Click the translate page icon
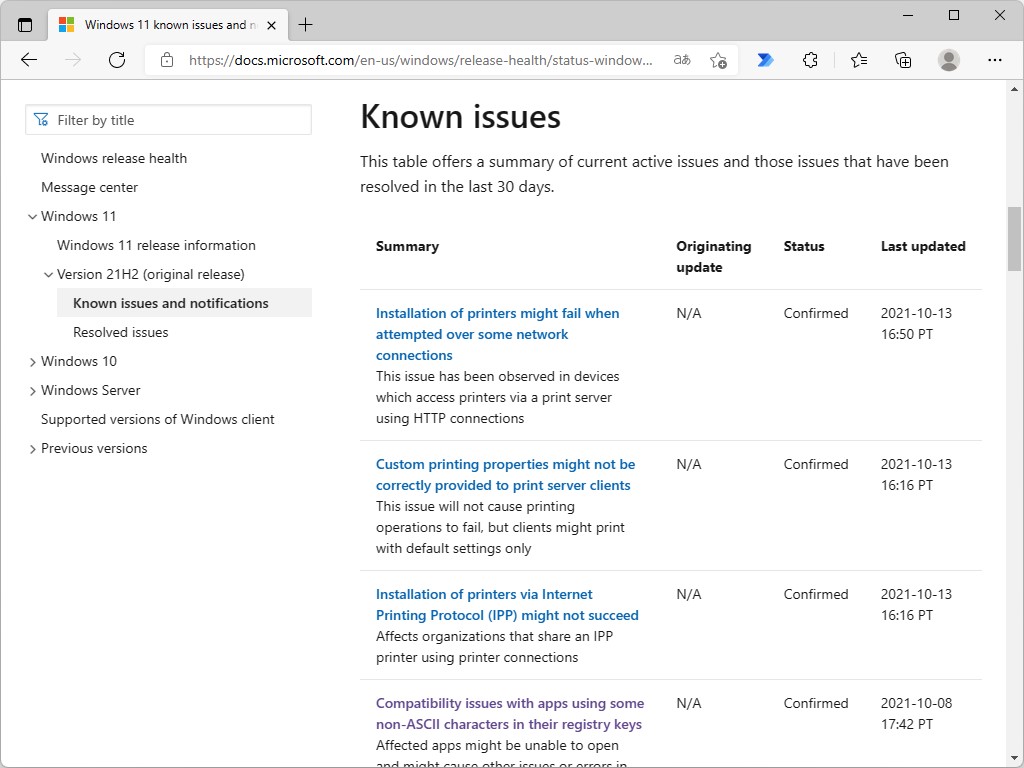1024x768 pixels. tap(682, 60)
